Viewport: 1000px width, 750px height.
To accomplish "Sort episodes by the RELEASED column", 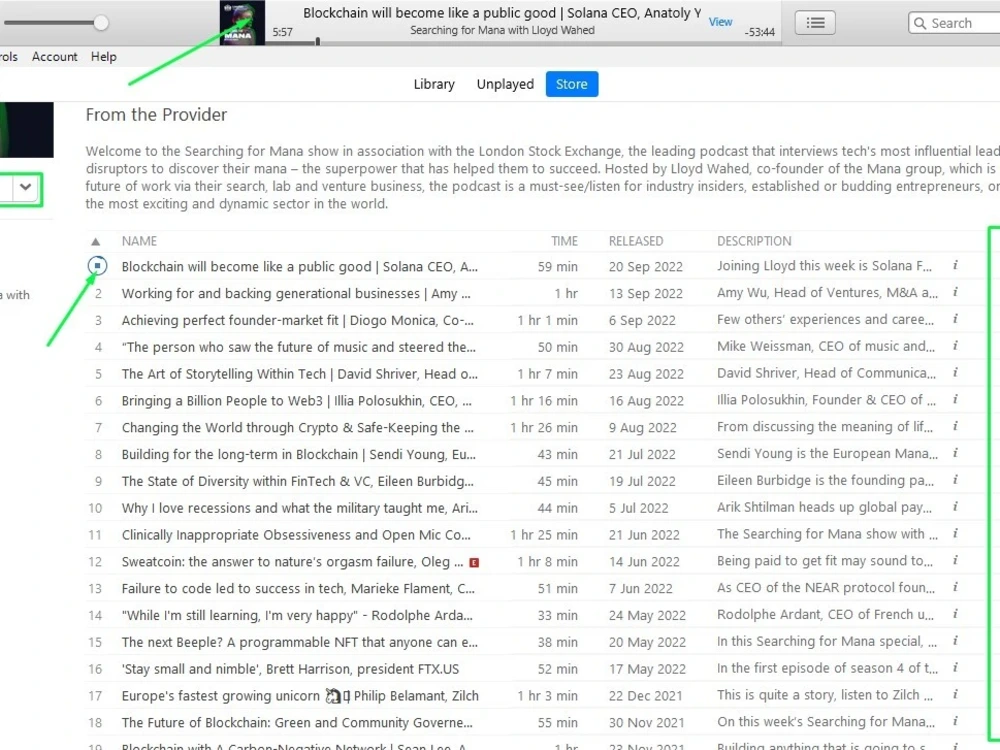I will 636,241.
